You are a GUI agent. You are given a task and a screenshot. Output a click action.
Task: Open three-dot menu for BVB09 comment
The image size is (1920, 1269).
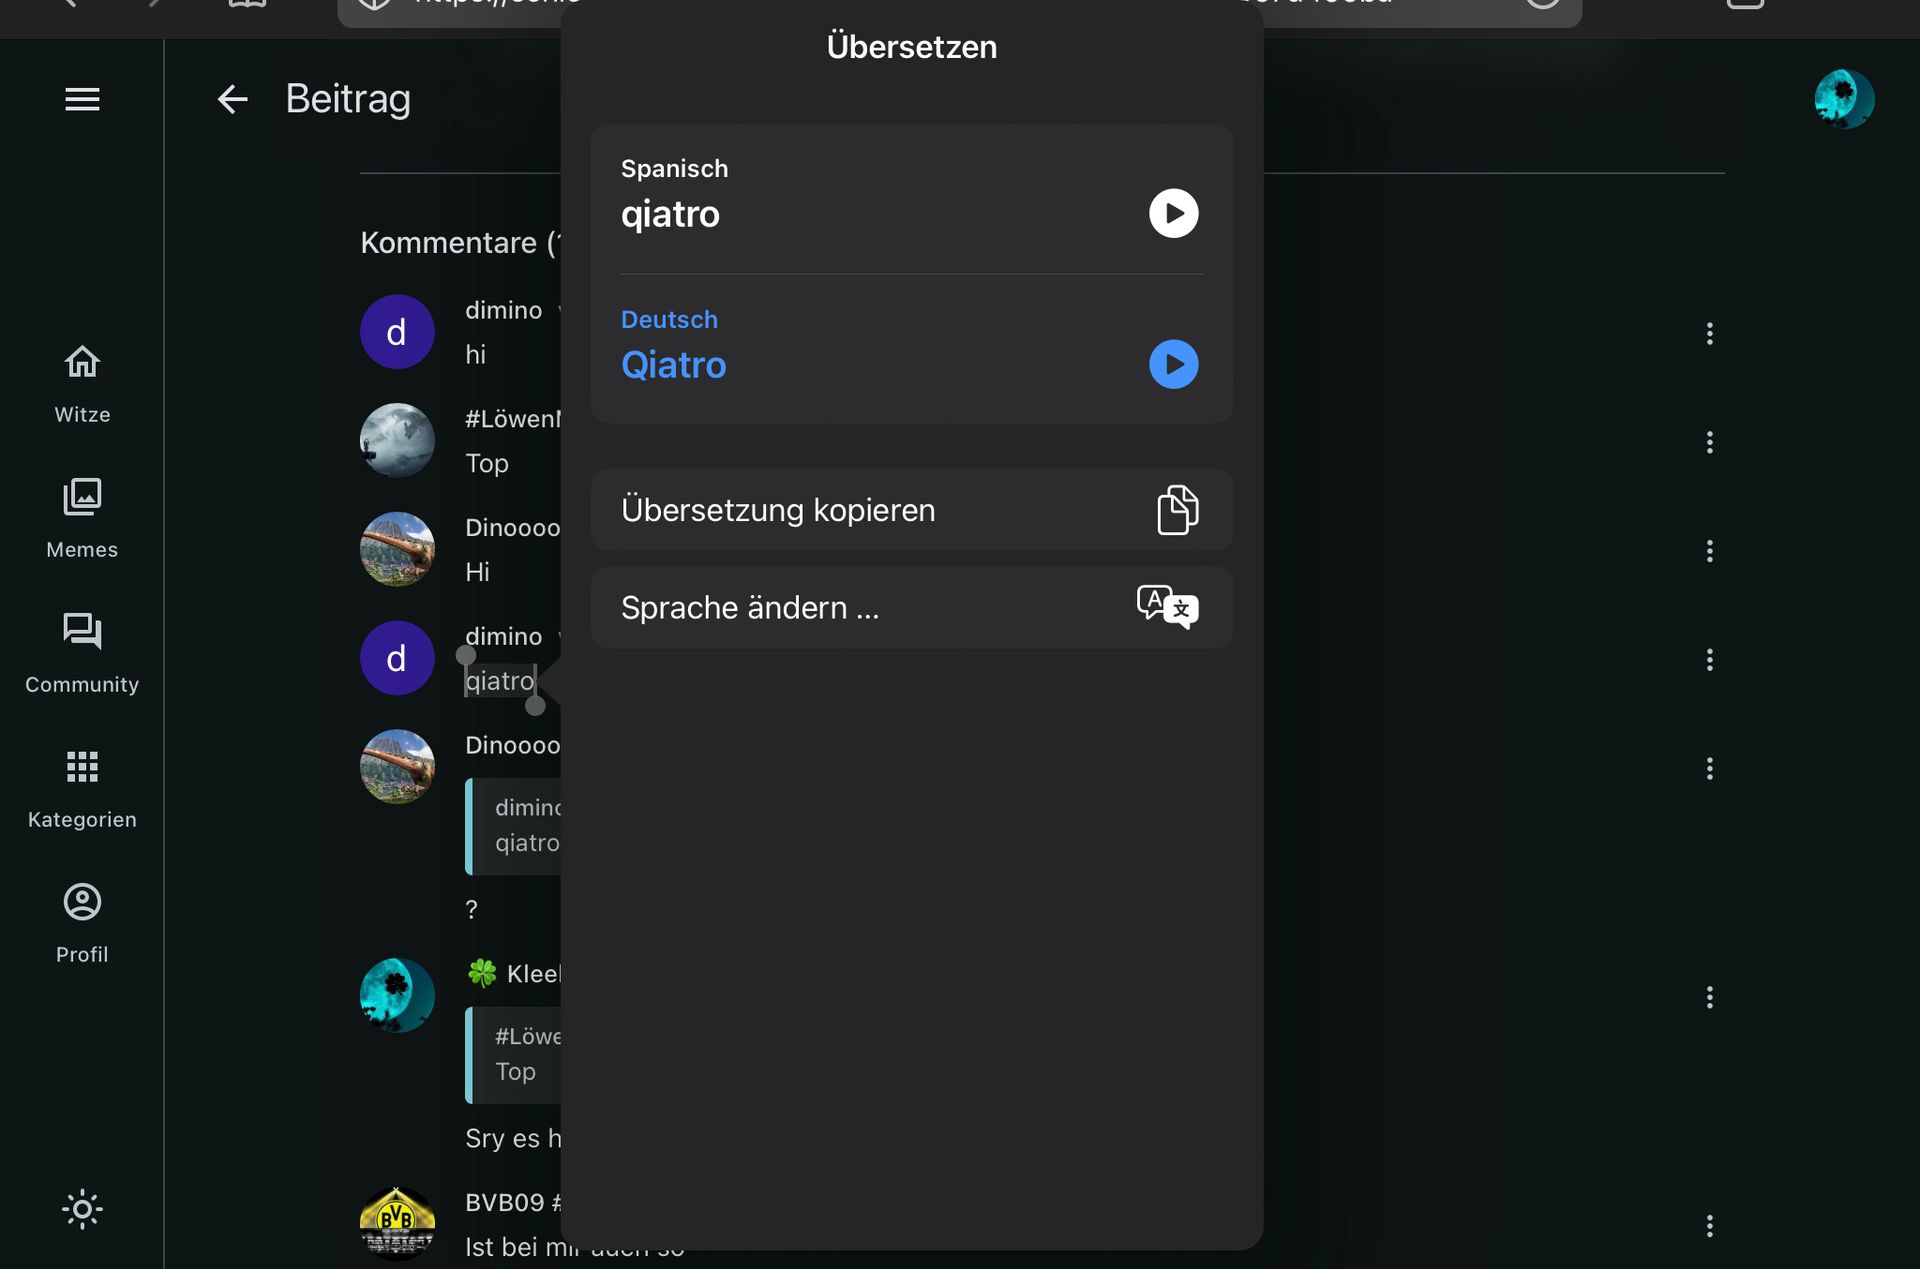coord(1709,1226)
